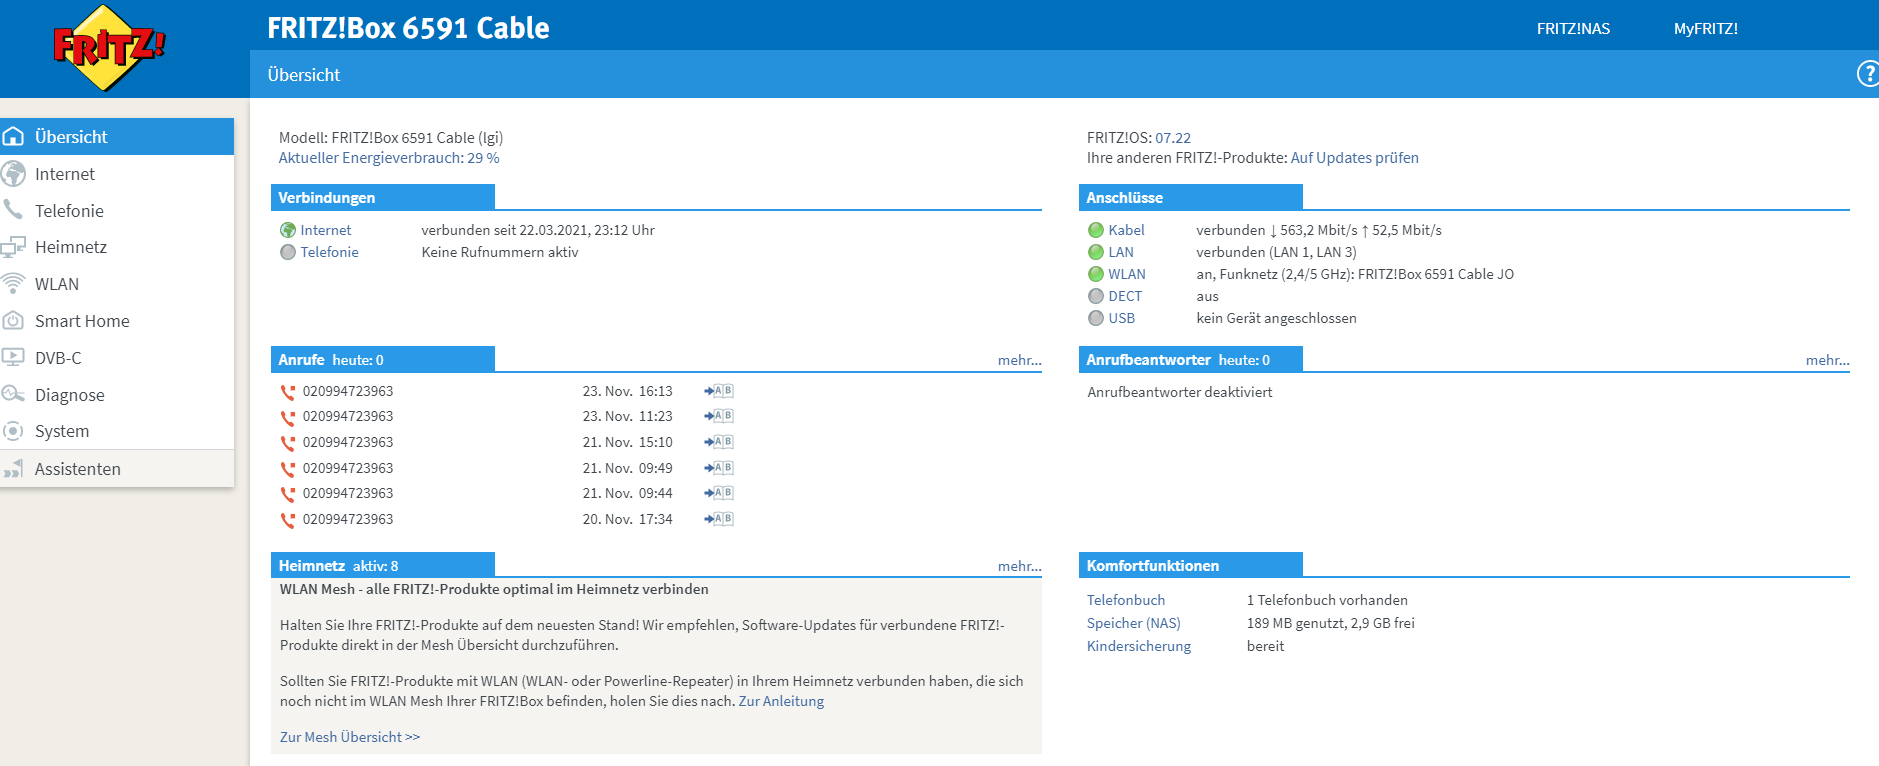Open the WLAN sidebar menu

(x=117, y=284)
